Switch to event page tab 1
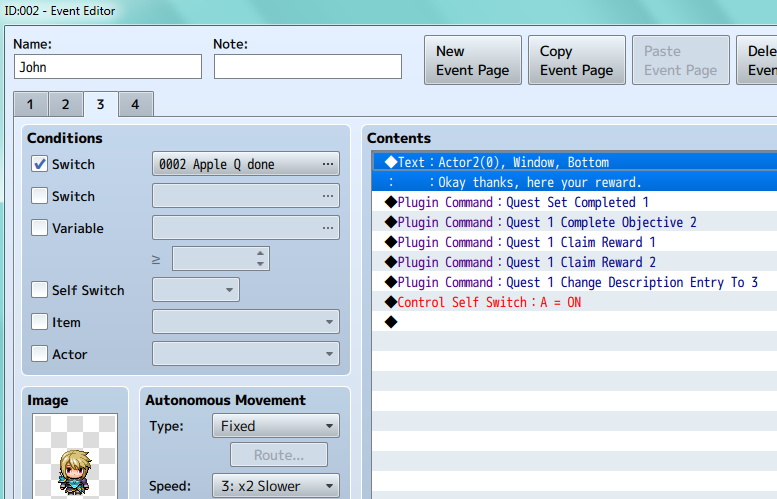 pyautogui.click(x=30, y=104)
